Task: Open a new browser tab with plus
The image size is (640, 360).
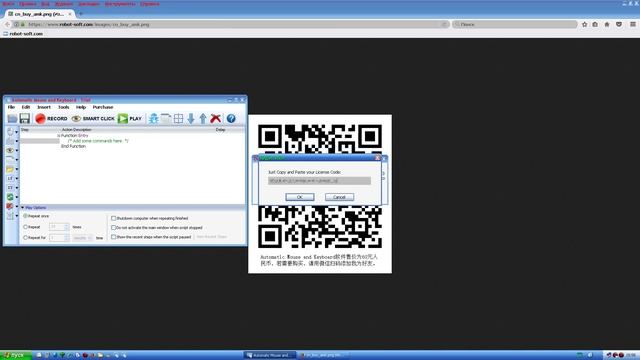Action: coord(81,14)
